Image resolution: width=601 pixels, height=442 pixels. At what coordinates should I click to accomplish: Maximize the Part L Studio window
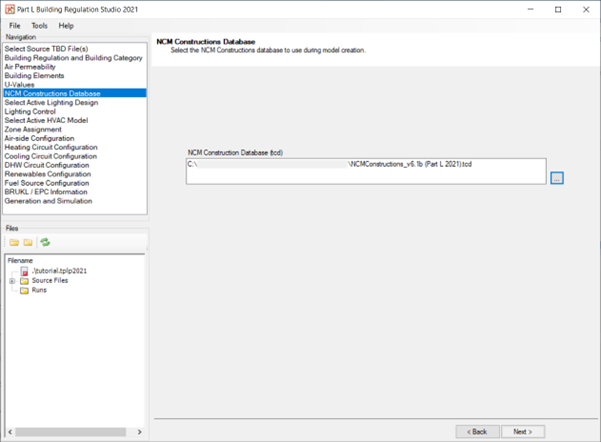(x=558, y=9)
